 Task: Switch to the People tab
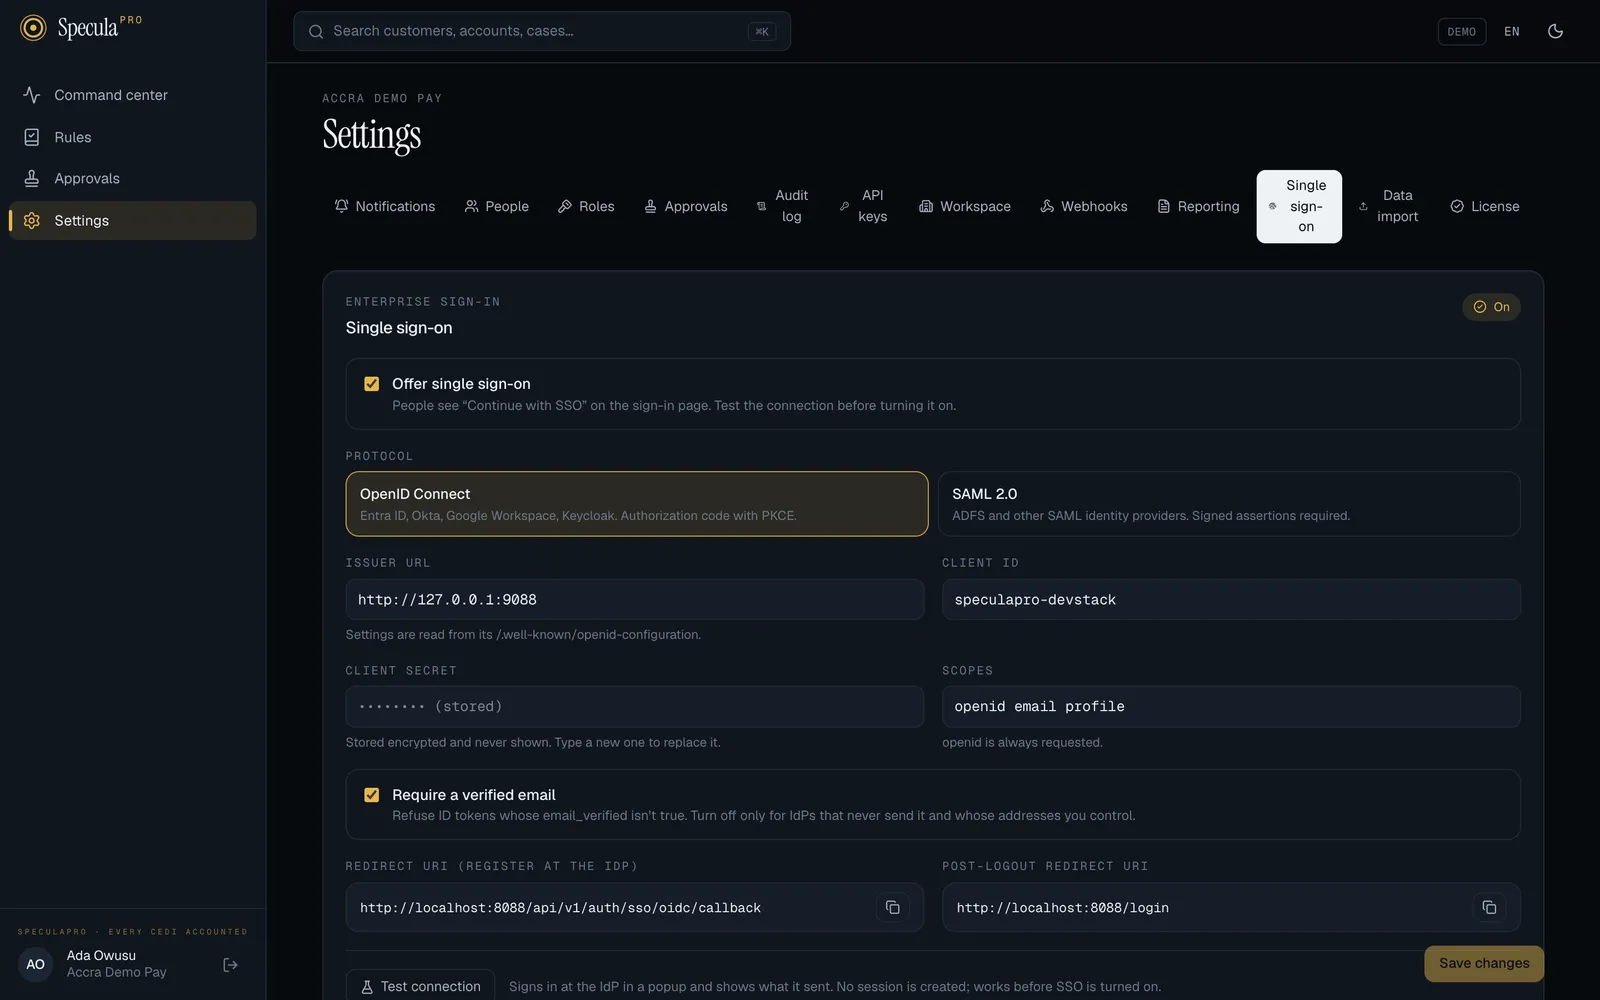[x=497, y=206]
